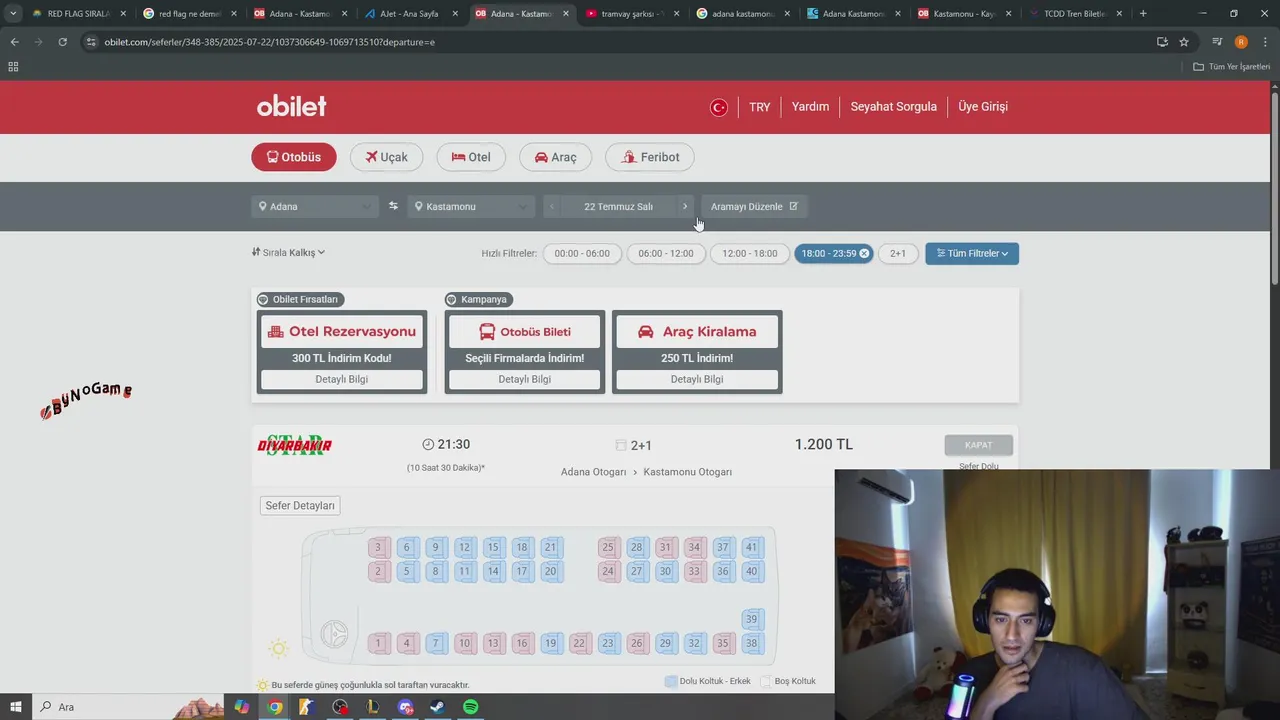Open Copilot taskbar icon
1280x720 pixels.
coord(242,707)
